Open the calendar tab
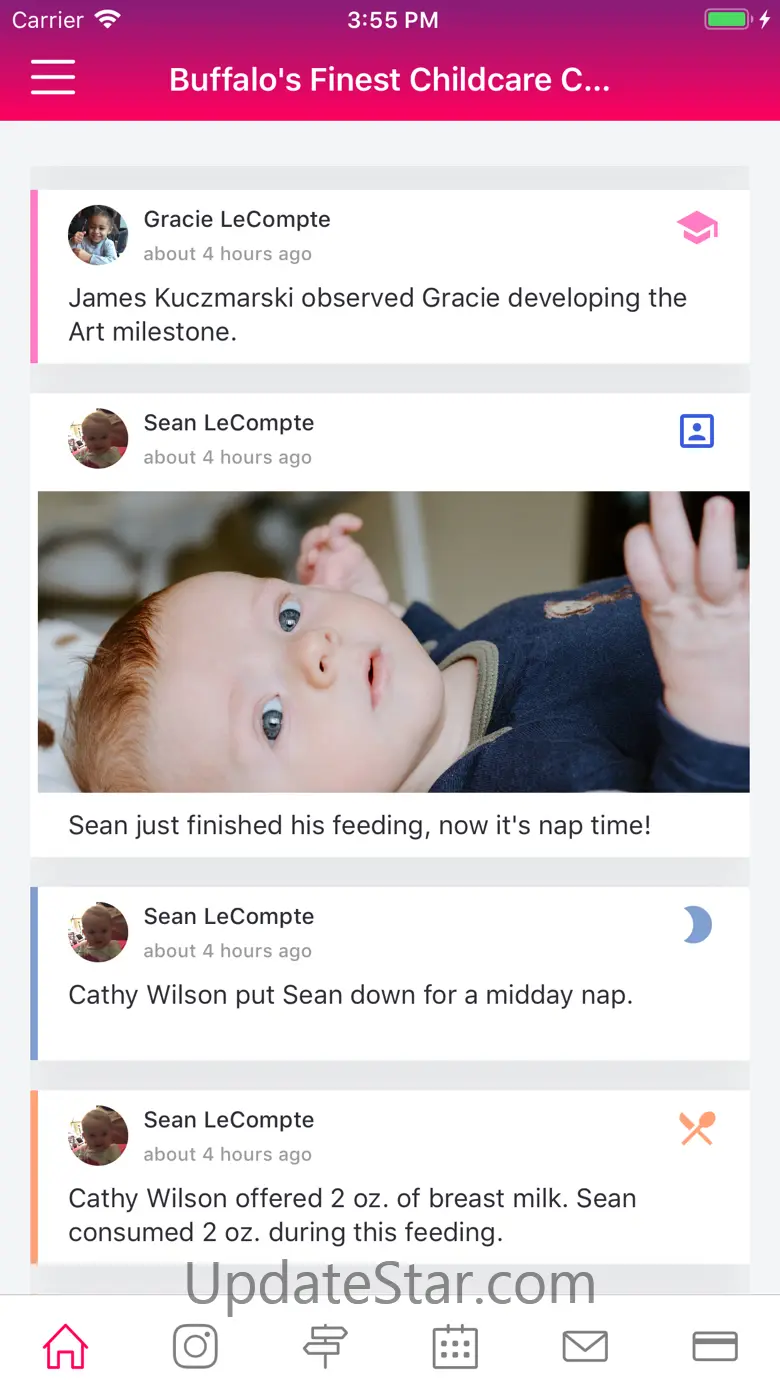This screenshot has width=780, height=1387. pyautogui.click(x=455, y=1346)
